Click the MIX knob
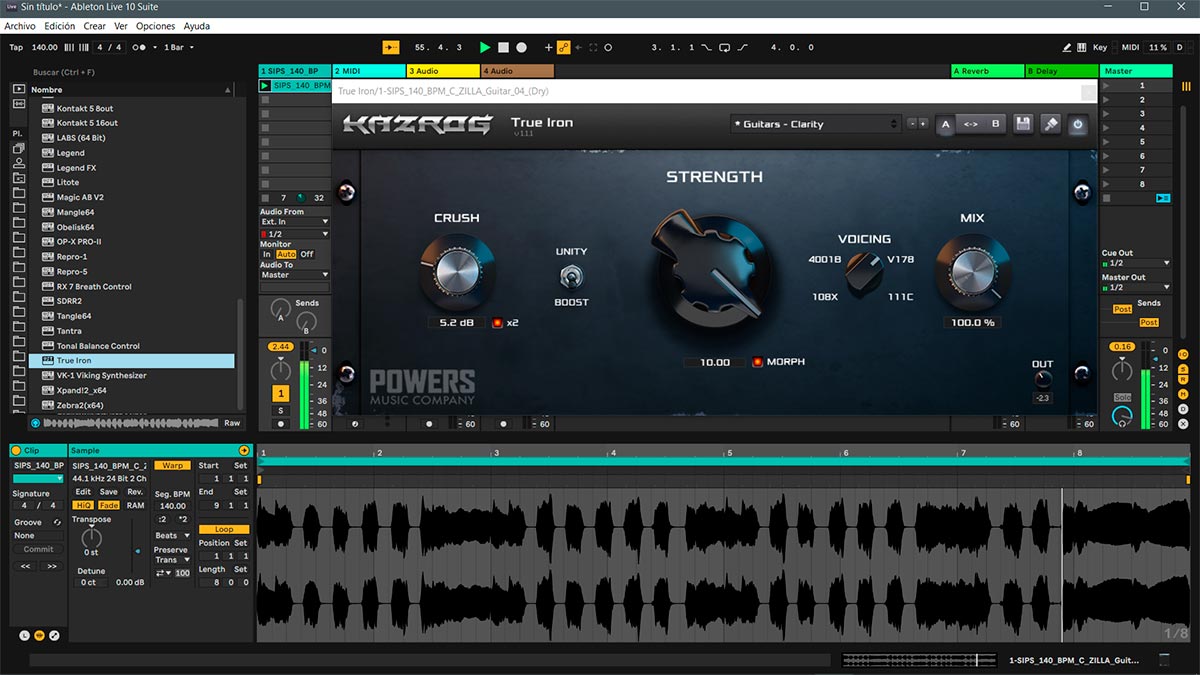1200x675 pixels. (x=971, y=272)
